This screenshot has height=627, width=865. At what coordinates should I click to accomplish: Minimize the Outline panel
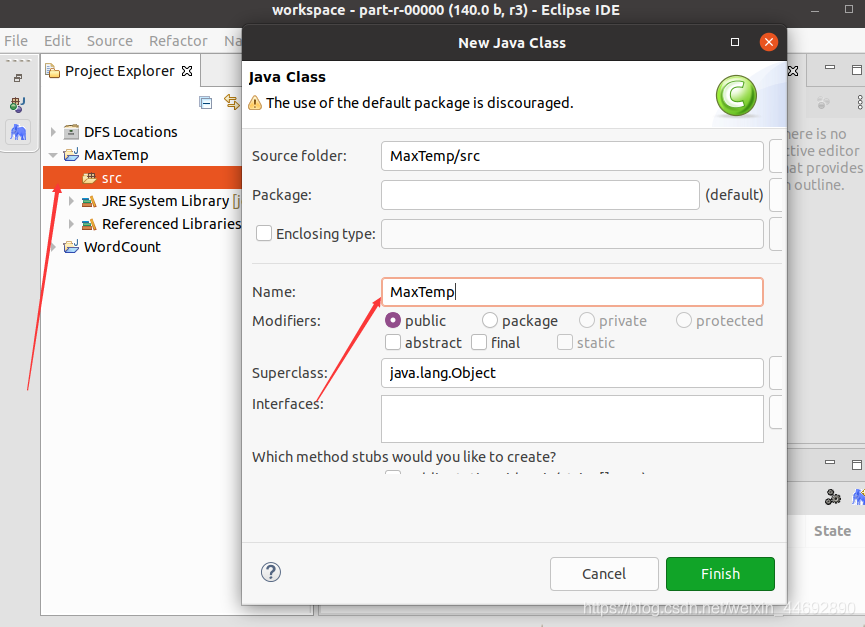click(830, 67)
